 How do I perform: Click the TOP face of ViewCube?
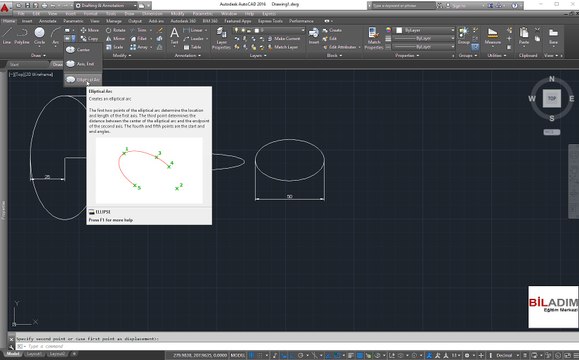click(x=552, y=98)
